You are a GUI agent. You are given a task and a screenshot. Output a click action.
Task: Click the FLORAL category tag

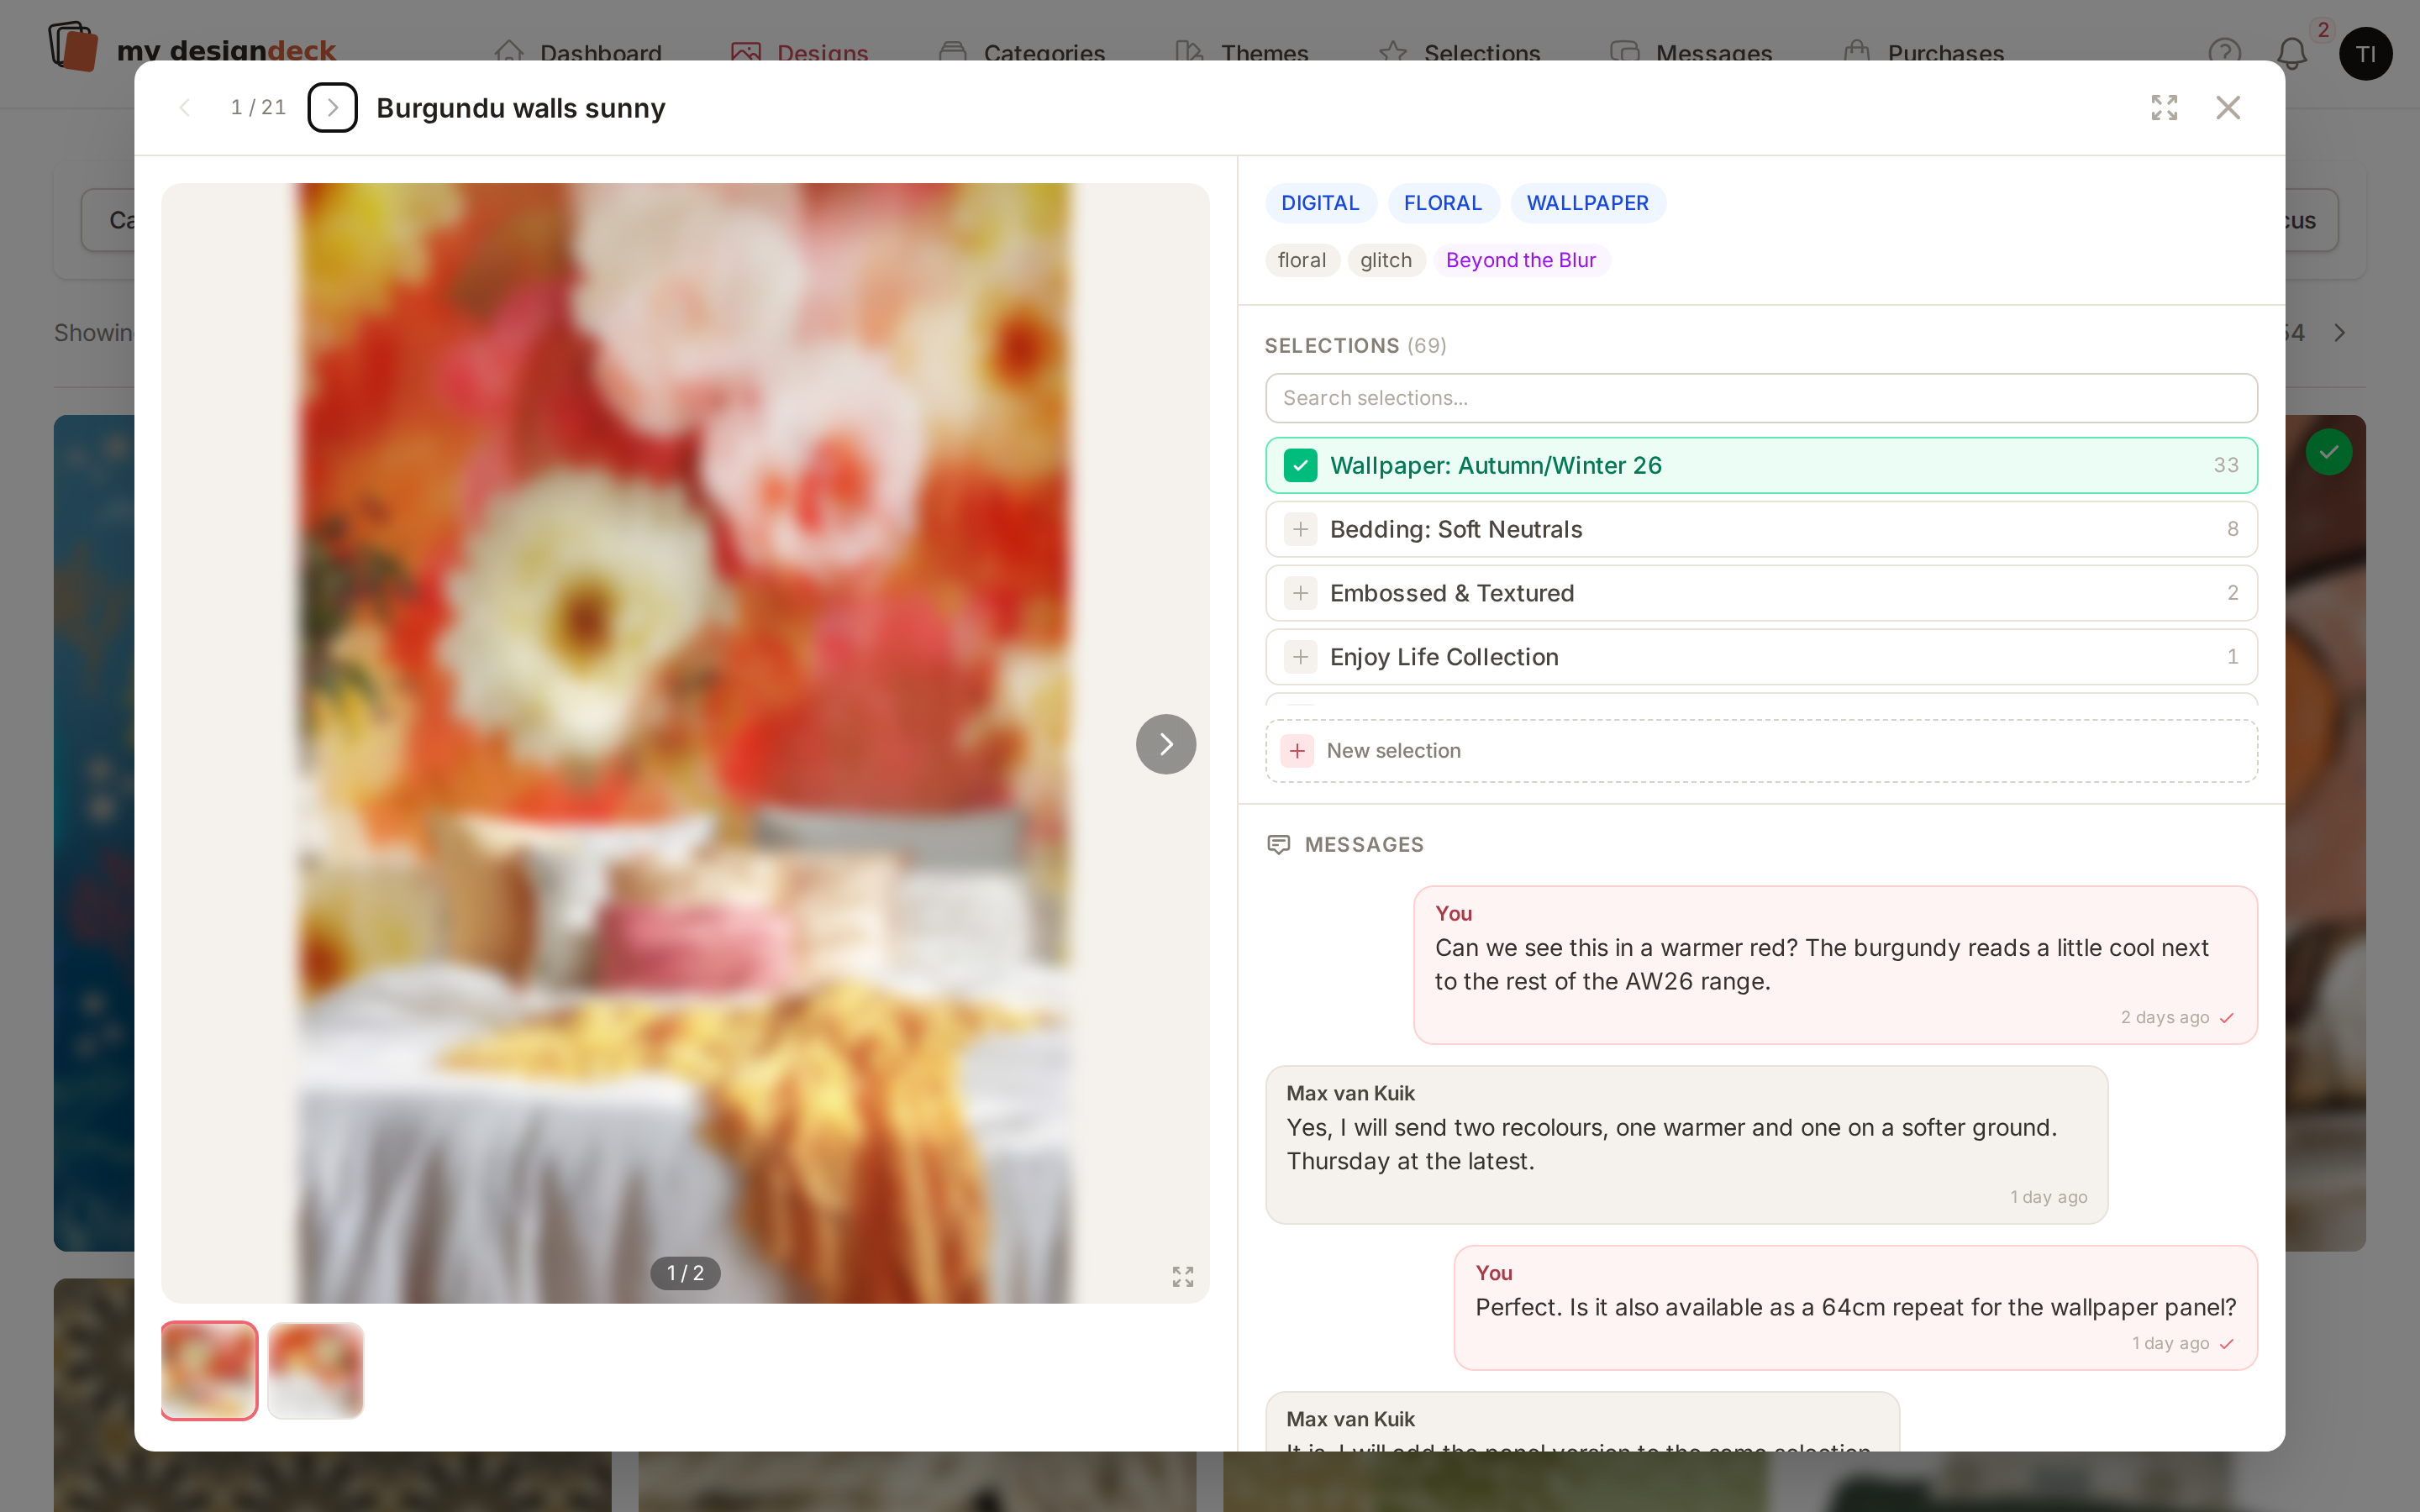pos(1442,203)
